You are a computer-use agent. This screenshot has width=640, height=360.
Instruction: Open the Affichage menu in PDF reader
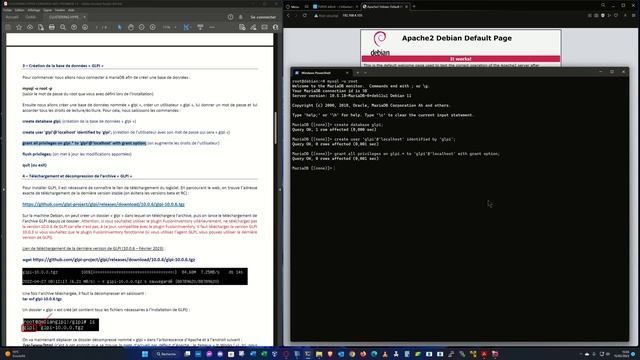pos(34,10)
